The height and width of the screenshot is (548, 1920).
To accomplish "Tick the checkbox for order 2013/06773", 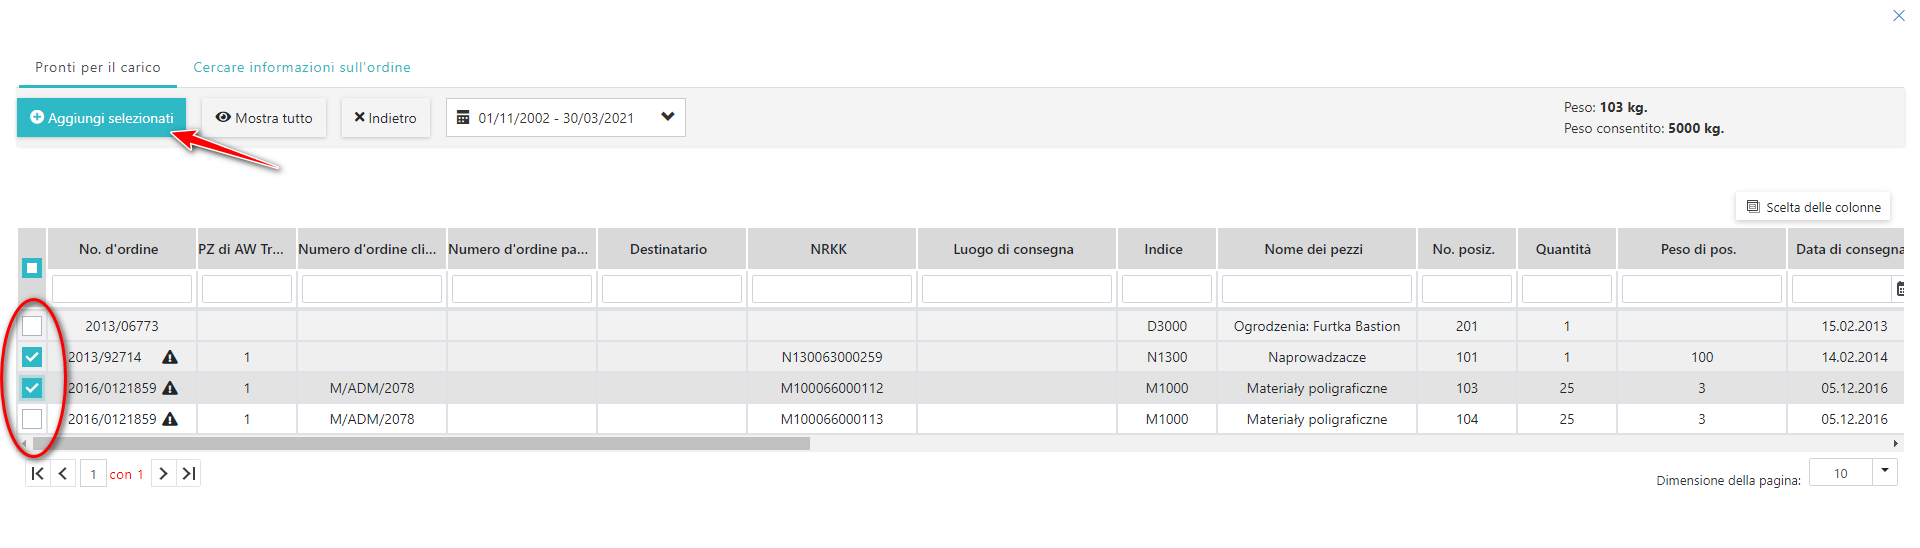I will pos(32,326).
